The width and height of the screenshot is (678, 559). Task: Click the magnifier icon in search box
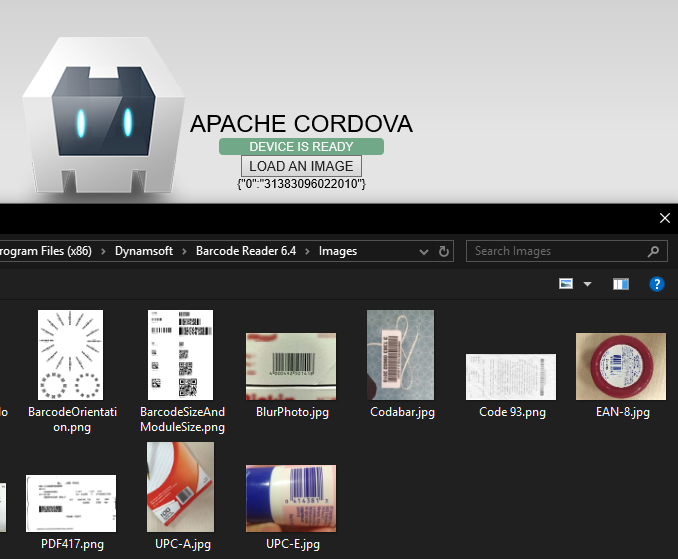pos(654,251)
